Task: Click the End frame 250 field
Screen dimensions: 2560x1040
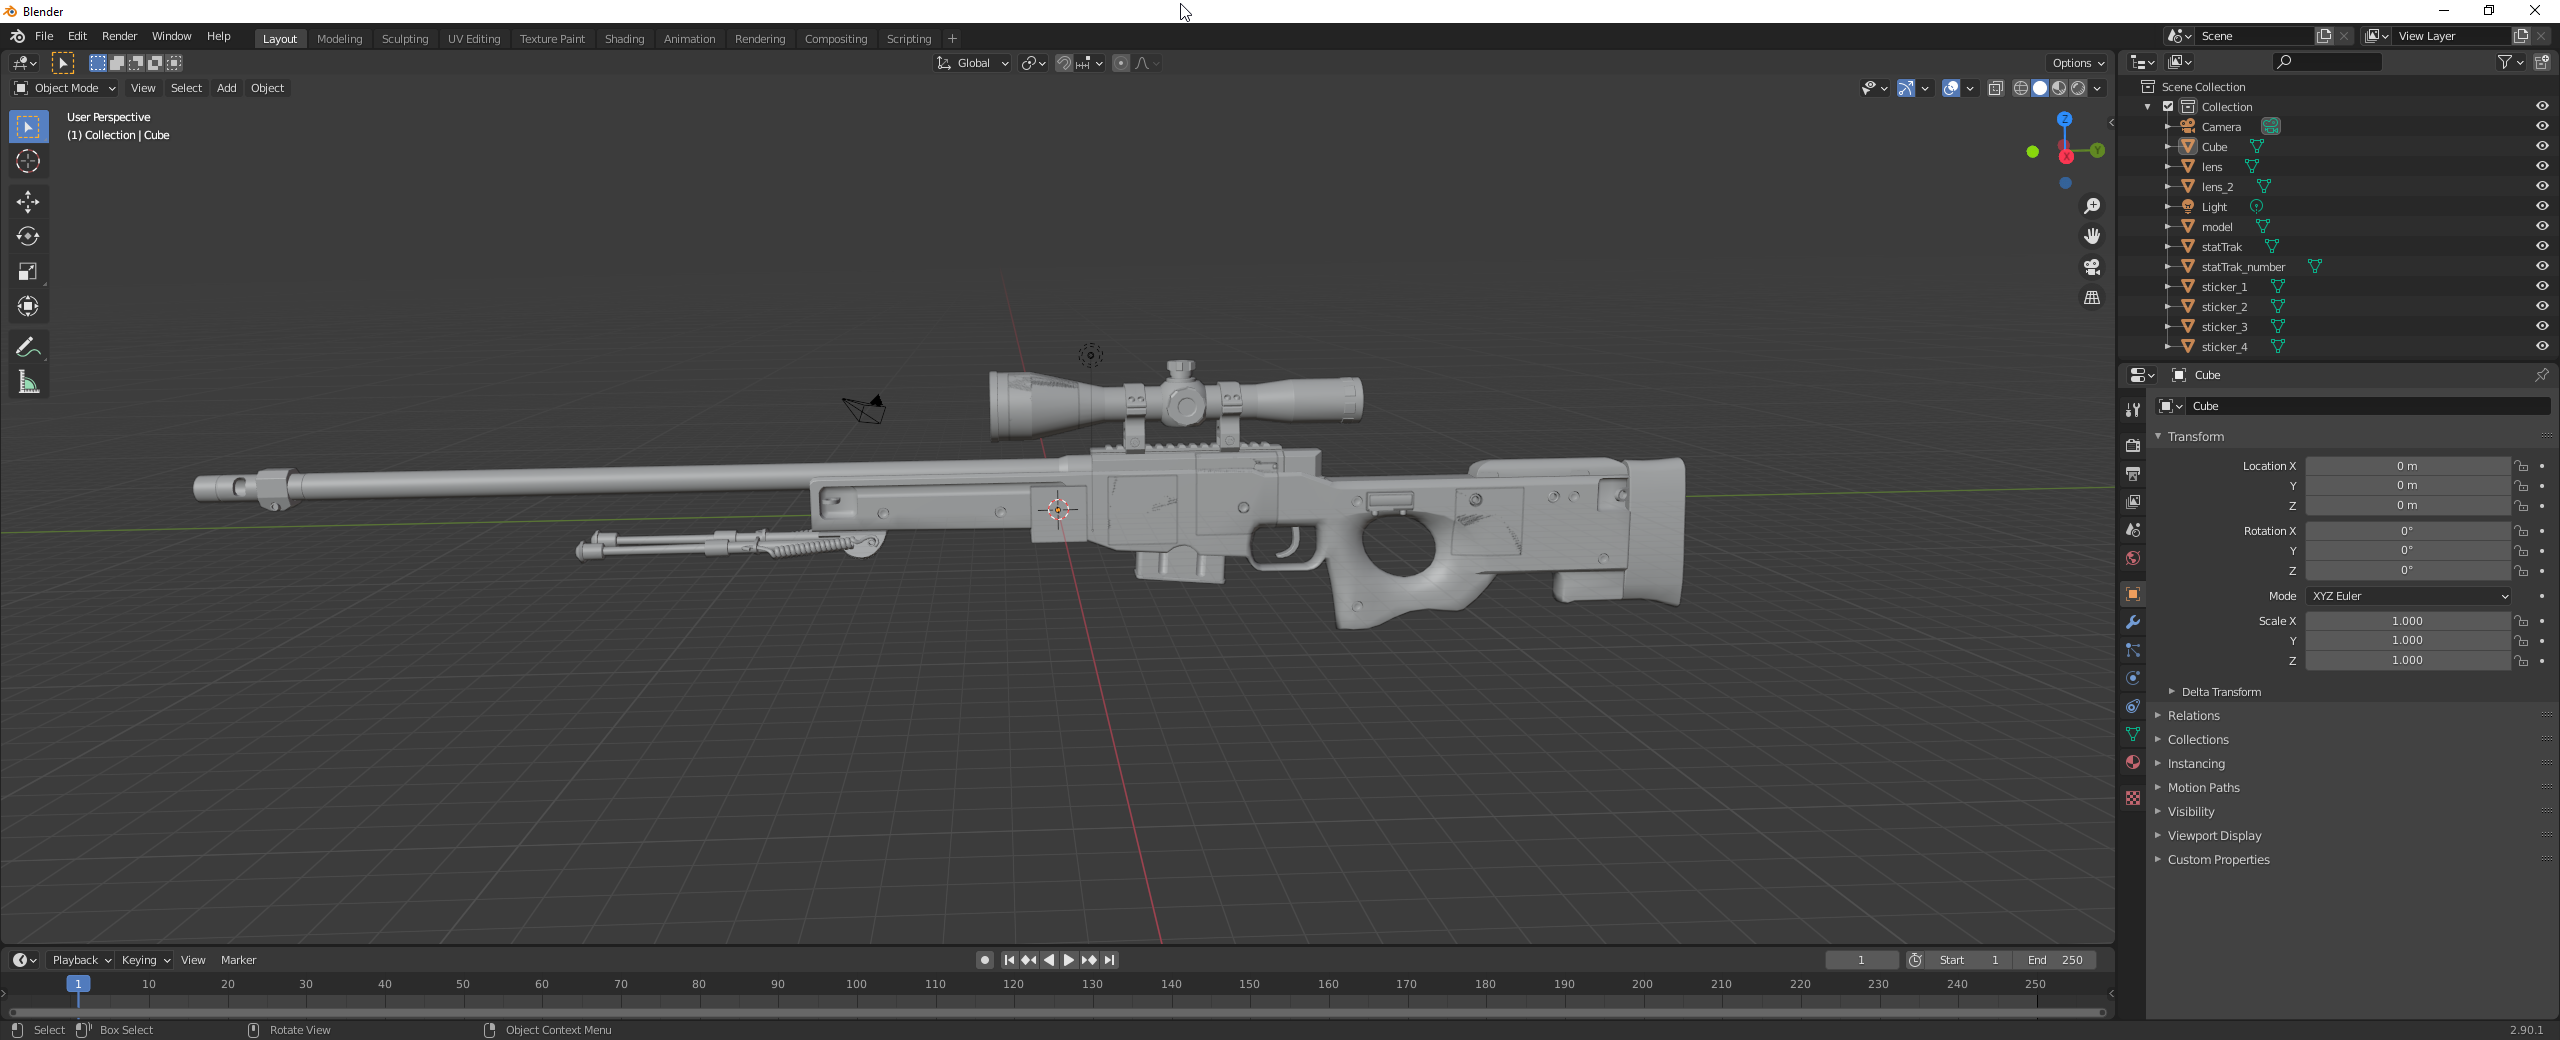Action: 2055,960
